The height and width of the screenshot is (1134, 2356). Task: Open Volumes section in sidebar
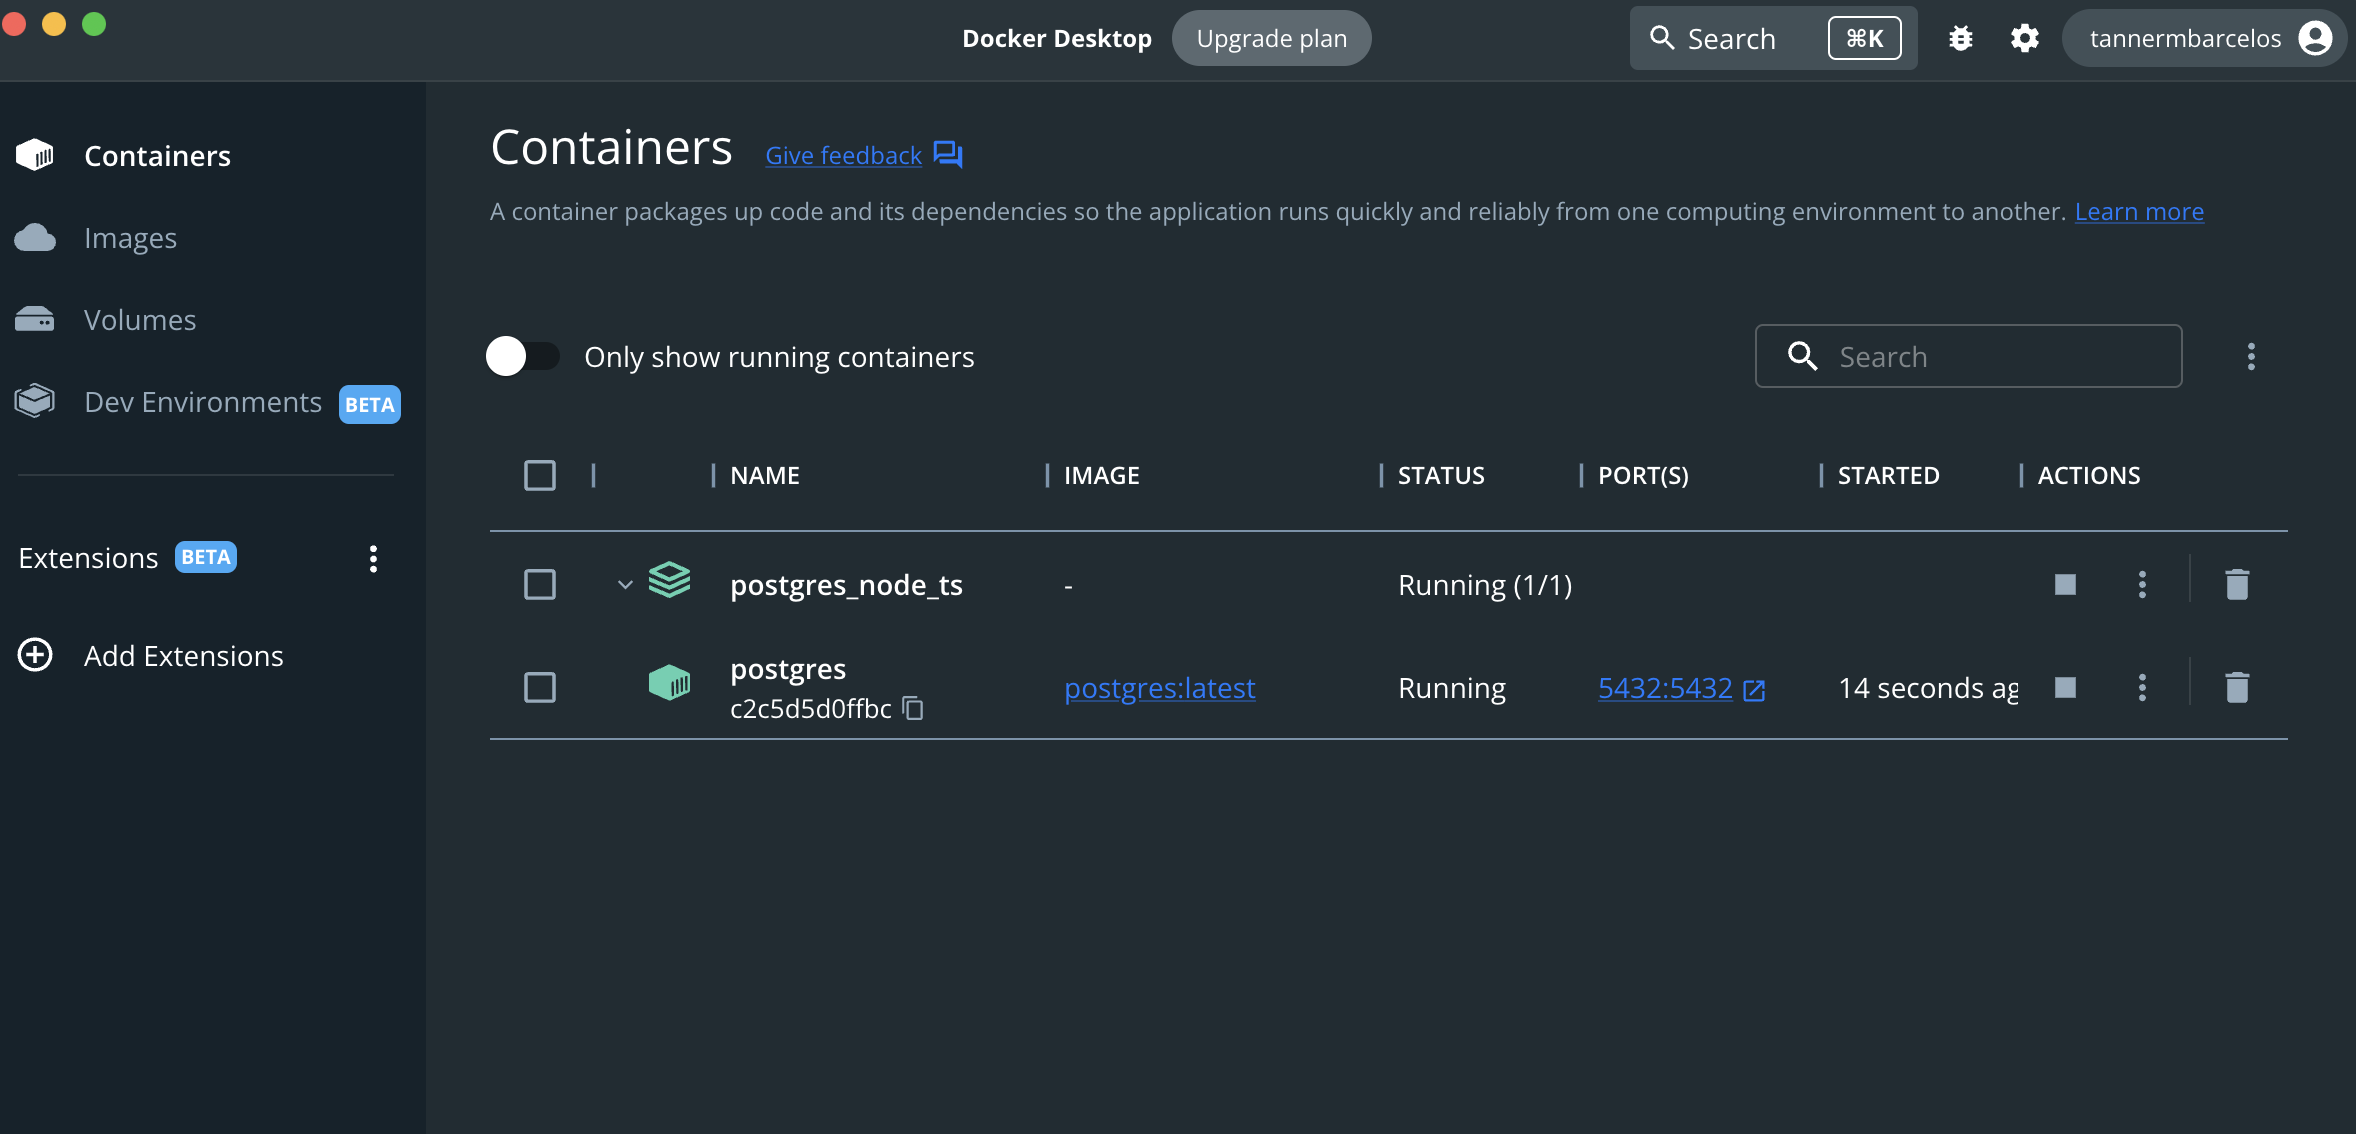tap(140, 320)
